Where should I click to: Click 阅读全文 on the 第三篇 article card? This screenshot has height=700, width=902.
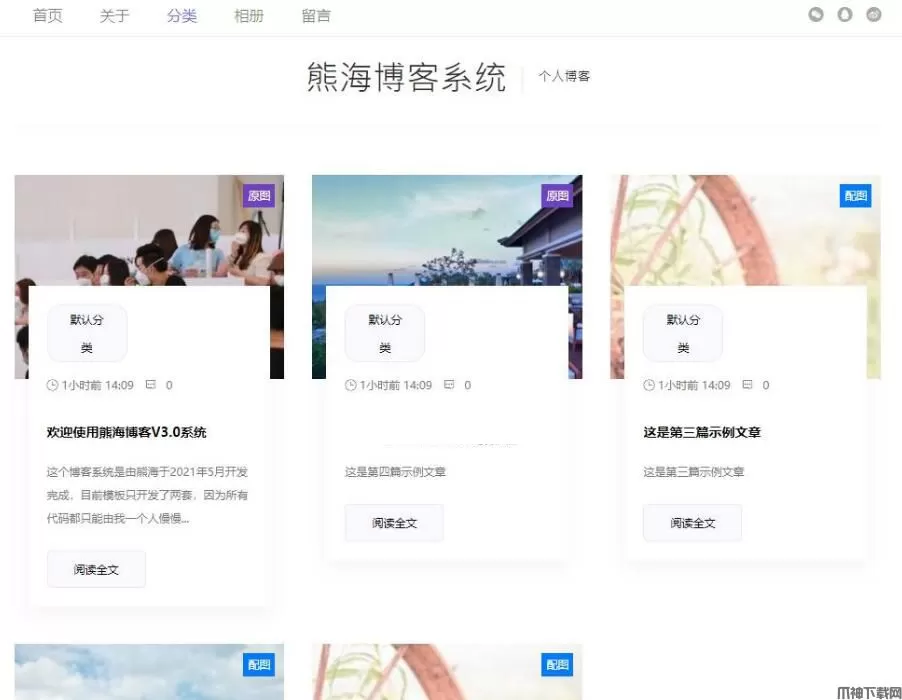pos(693,523)
